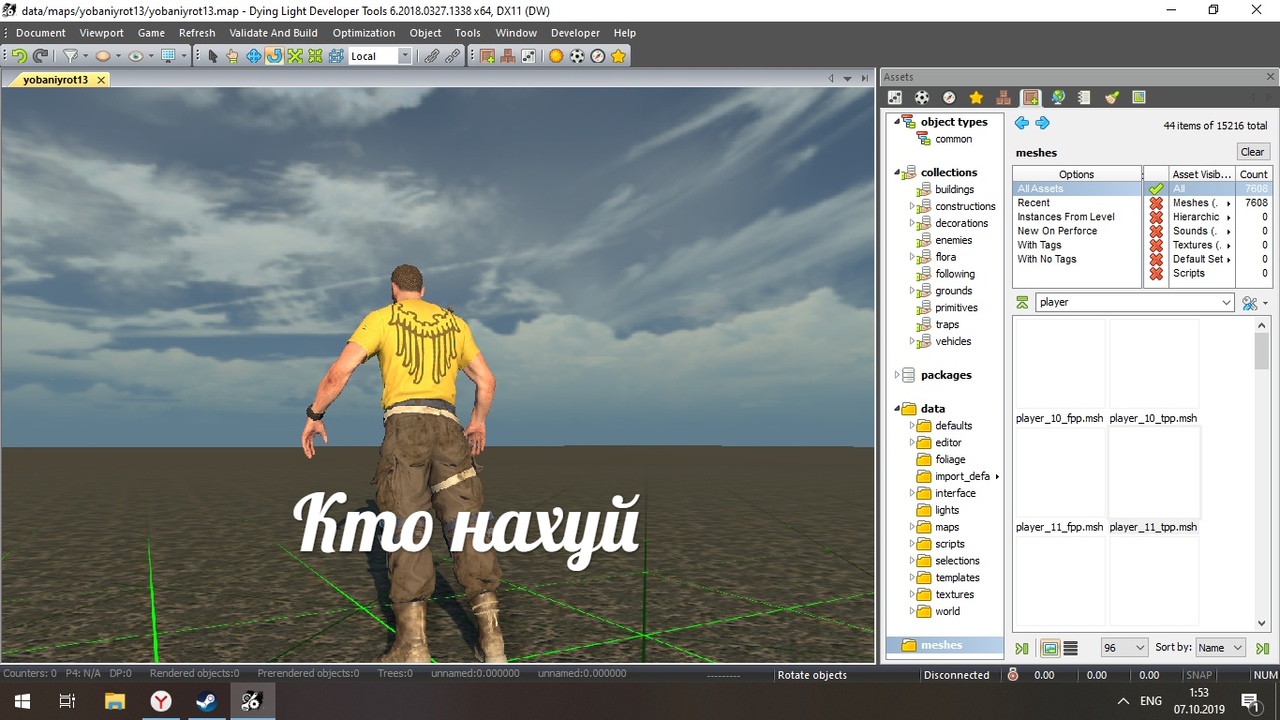This screenshot has width=1280, height=720.
Task: Toggle Textures asset visibility red X
Action: pyautogui.click(x=1156, y=245)
